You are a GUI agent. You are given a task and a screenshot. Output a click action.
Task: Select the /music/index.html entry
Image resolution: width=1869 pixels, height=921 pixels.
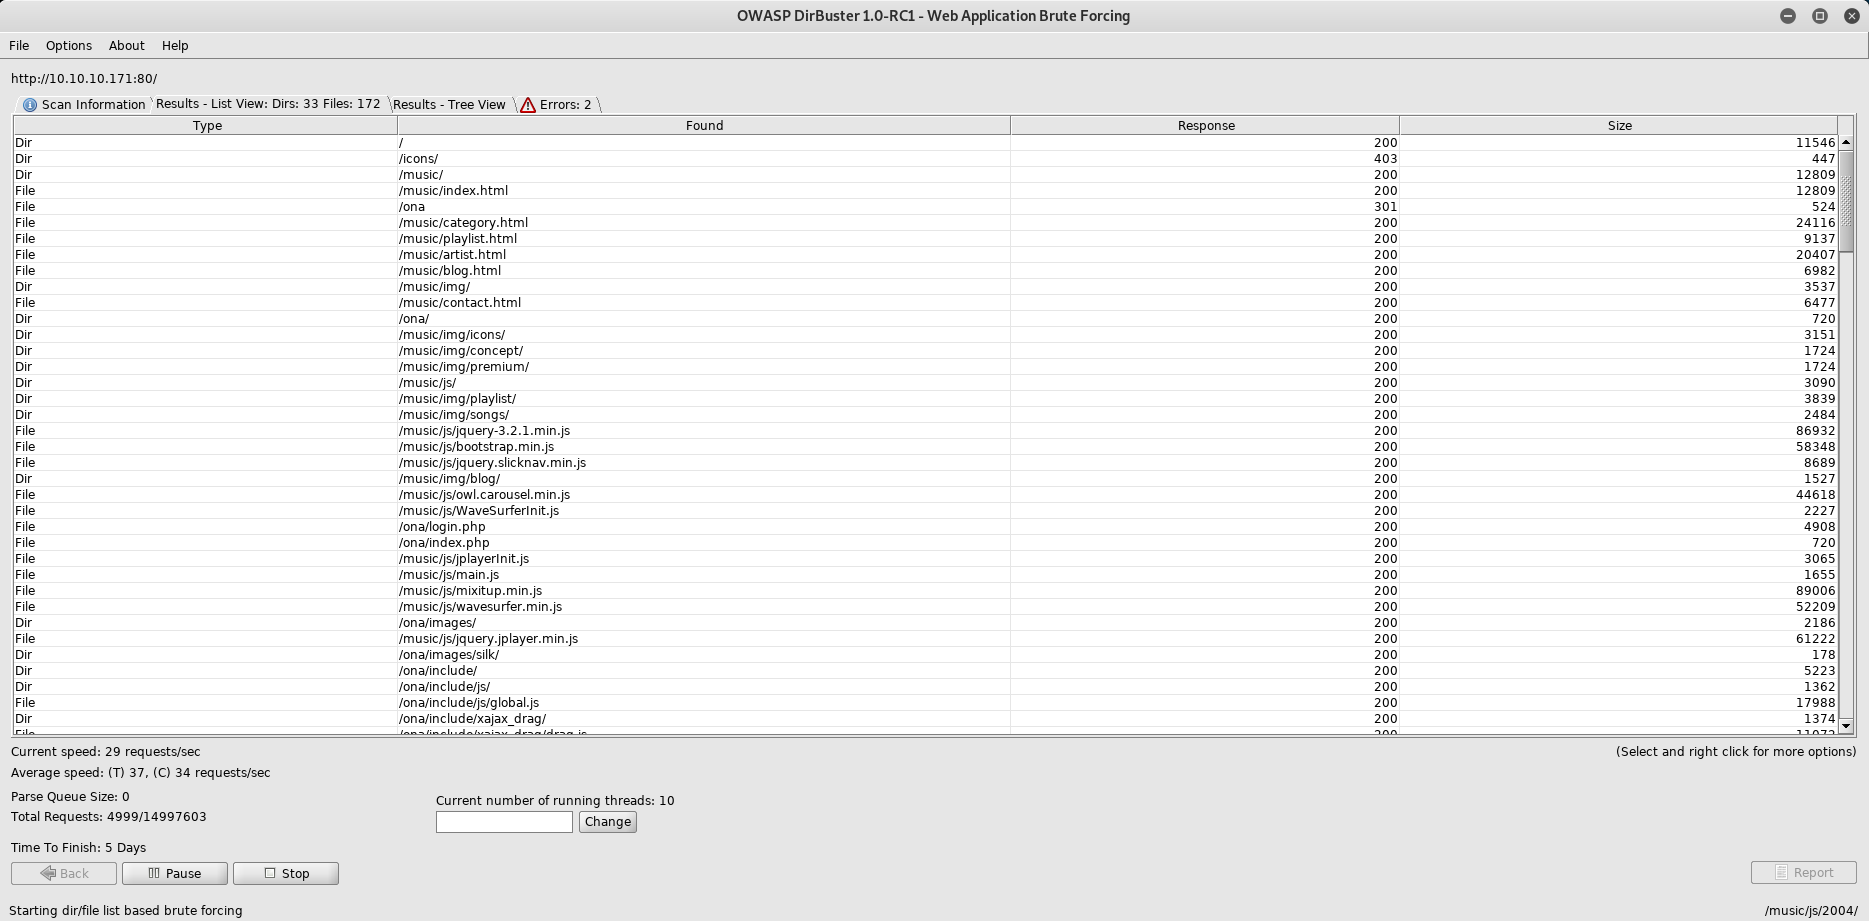click(925, 190)
